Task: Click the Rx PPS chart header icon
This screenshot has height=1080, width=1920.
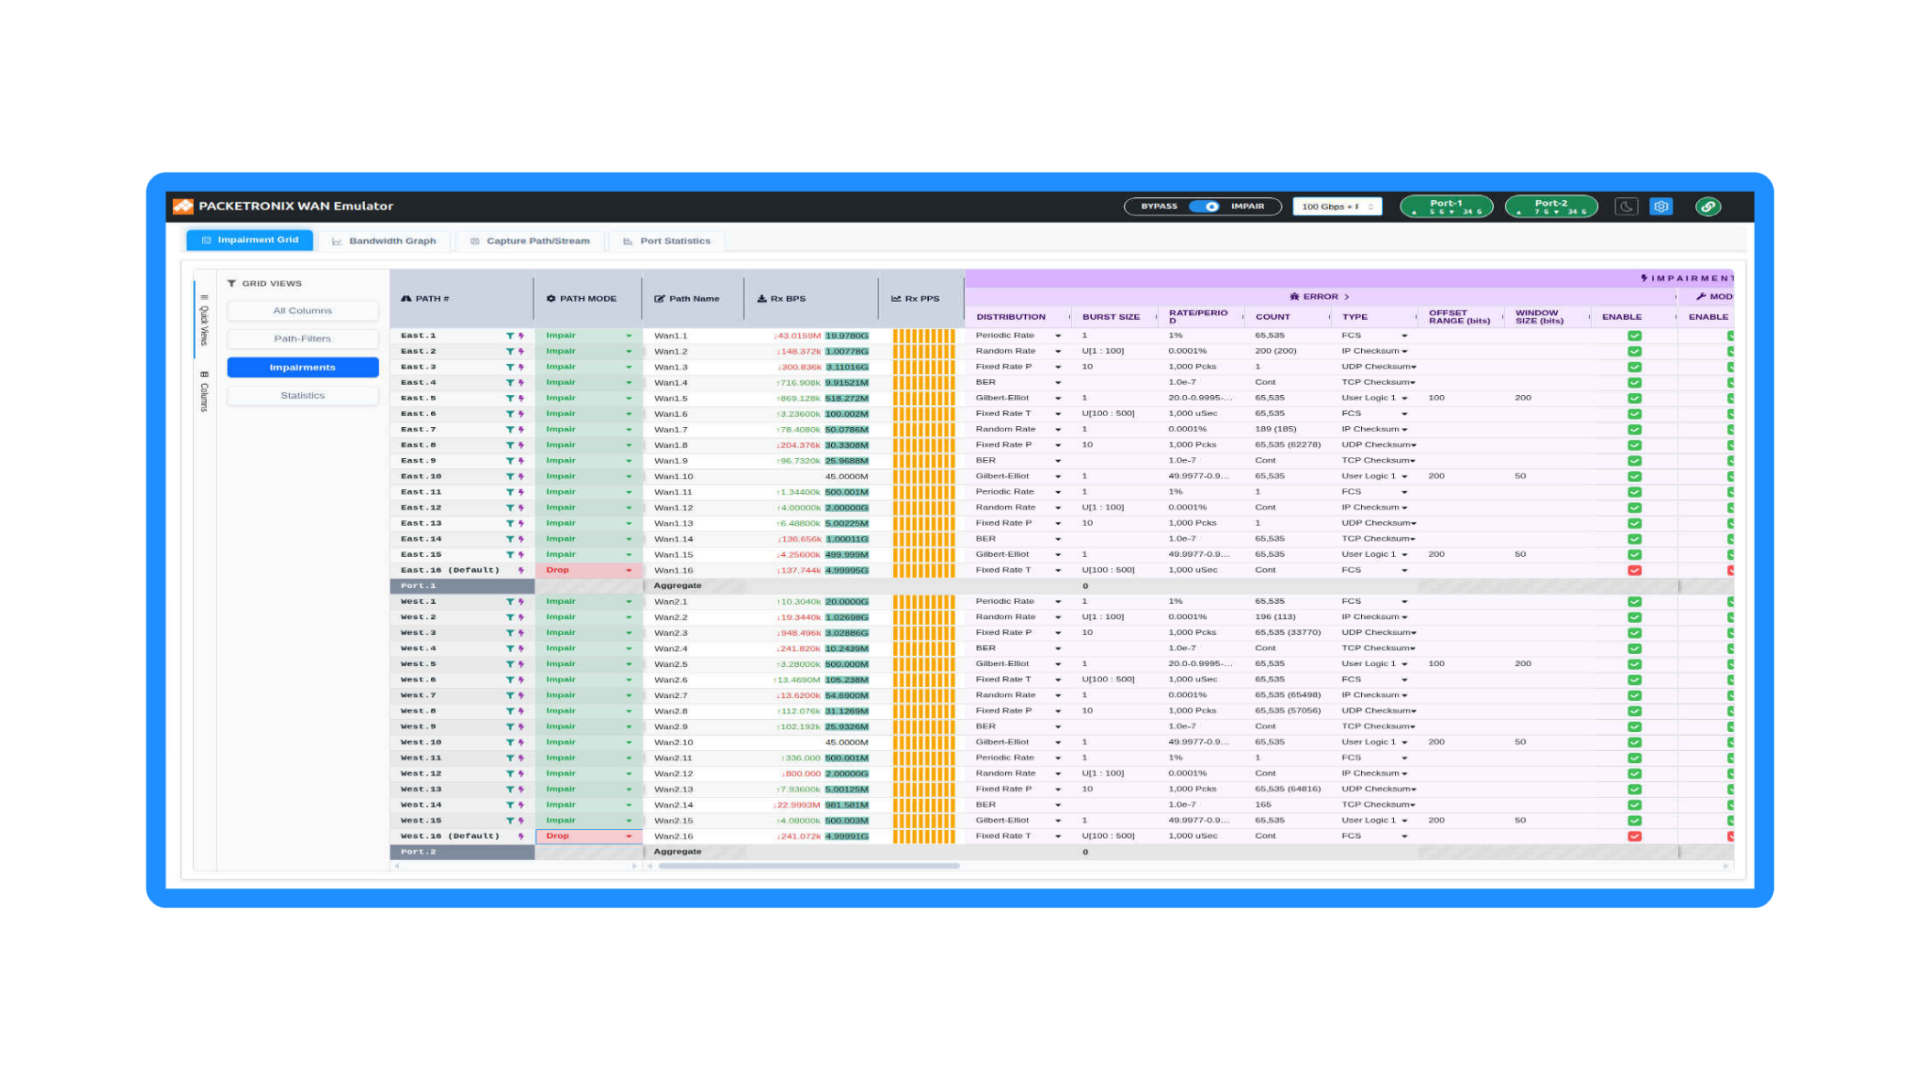Action: [x=896, y=299]
